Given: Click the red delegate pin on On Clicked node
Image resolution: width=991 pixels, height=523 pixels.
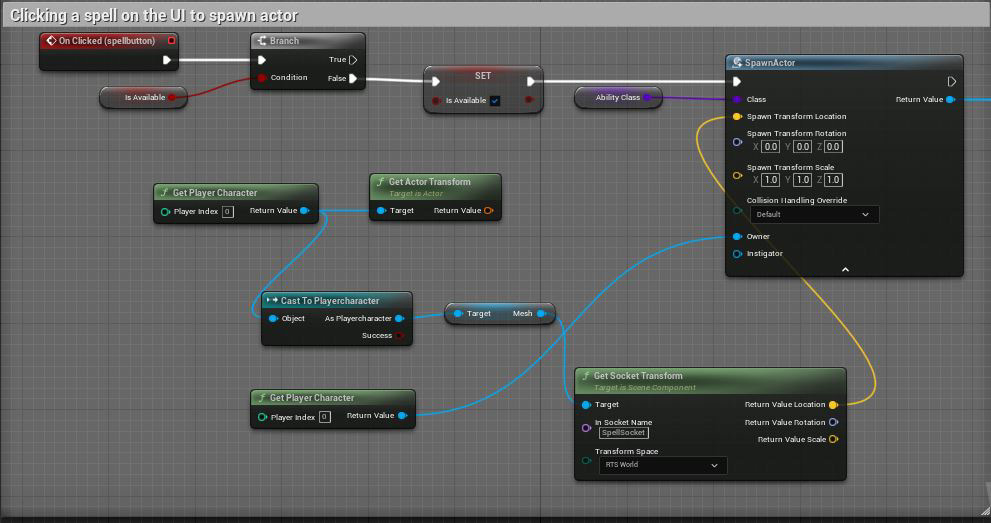Looking at the screenshot, I should click(x=171, y=40).
